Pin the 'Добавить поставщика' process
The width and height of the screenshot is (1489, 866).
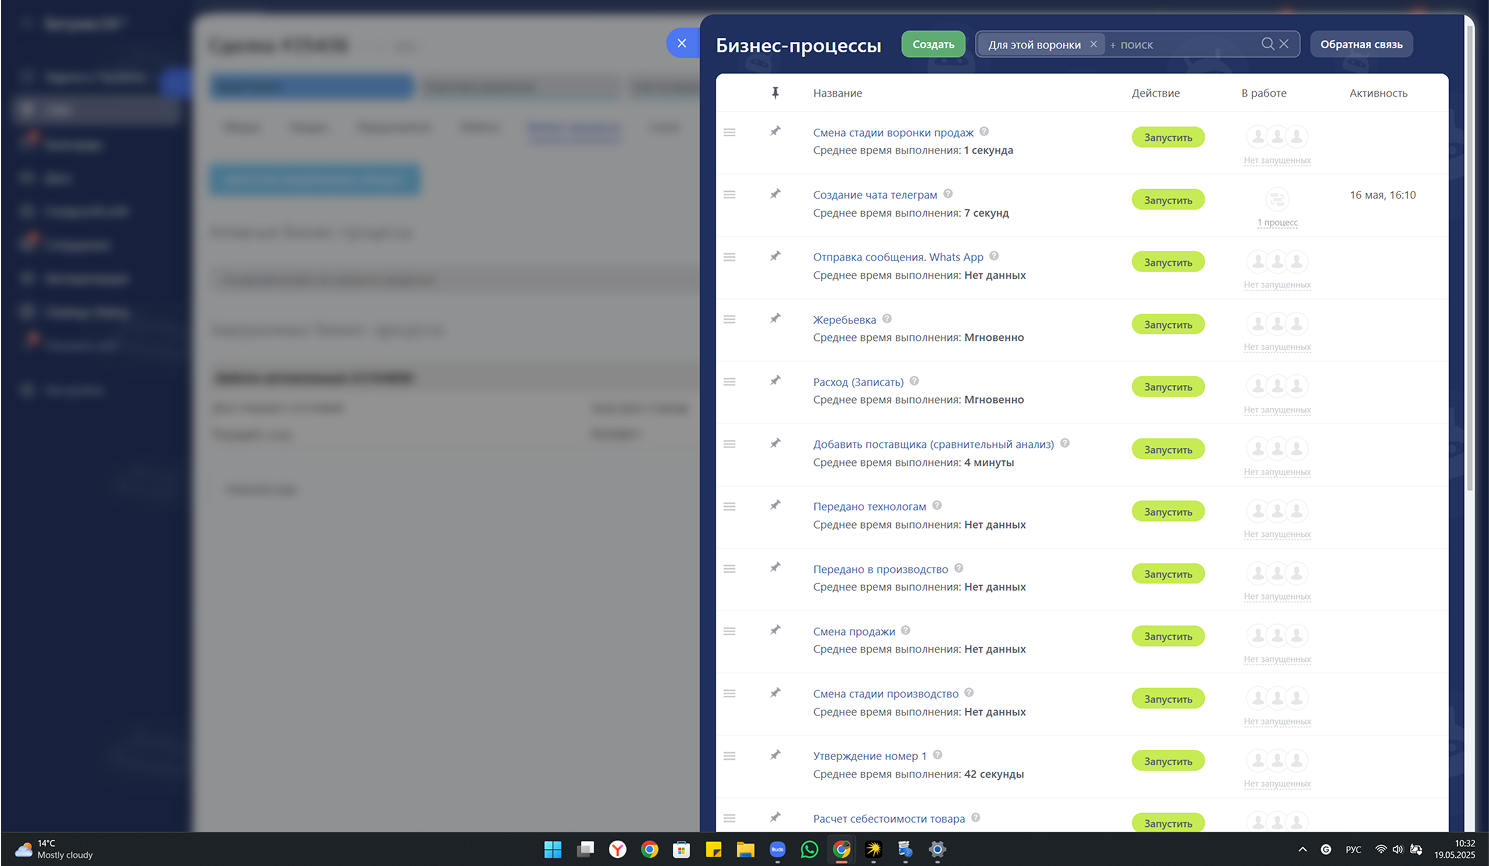775,443
